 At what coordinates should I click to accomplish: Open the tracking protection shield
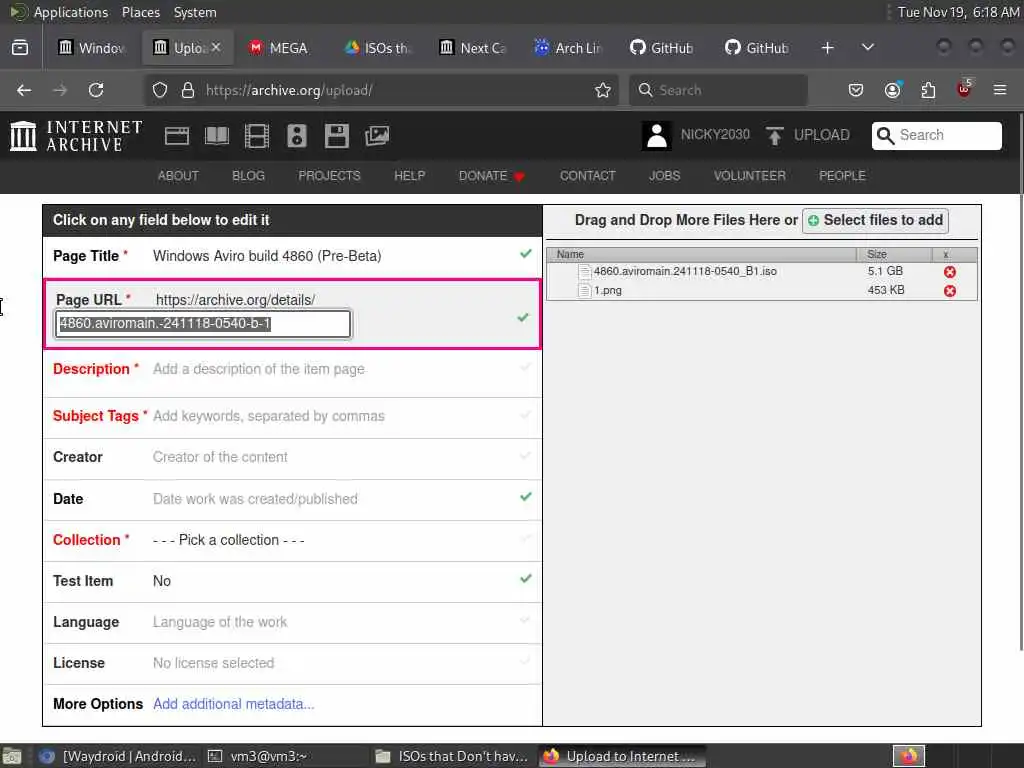[x=160, y=90]
